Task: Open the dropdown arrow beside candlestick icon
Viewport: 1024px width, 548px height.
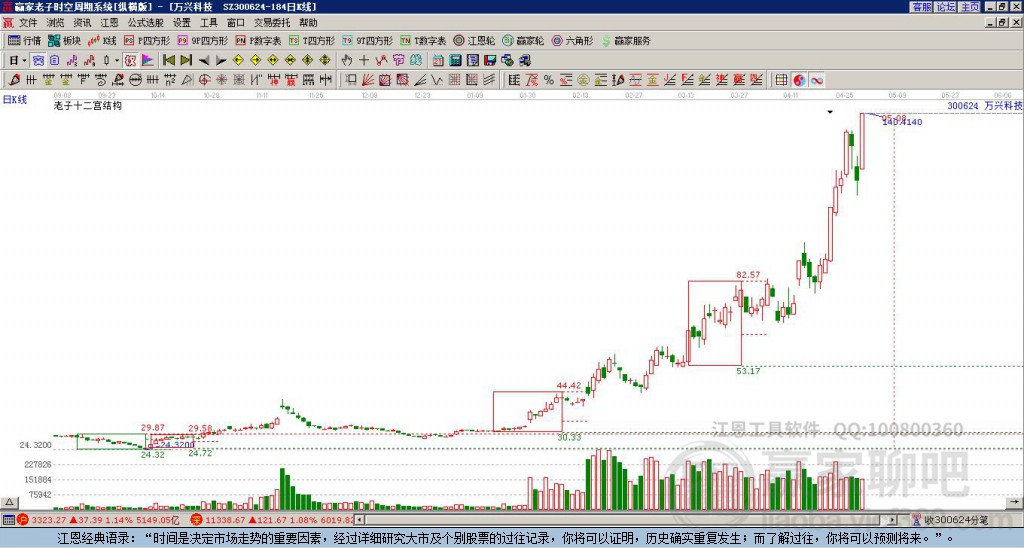Action: click(x=117, y=61)
